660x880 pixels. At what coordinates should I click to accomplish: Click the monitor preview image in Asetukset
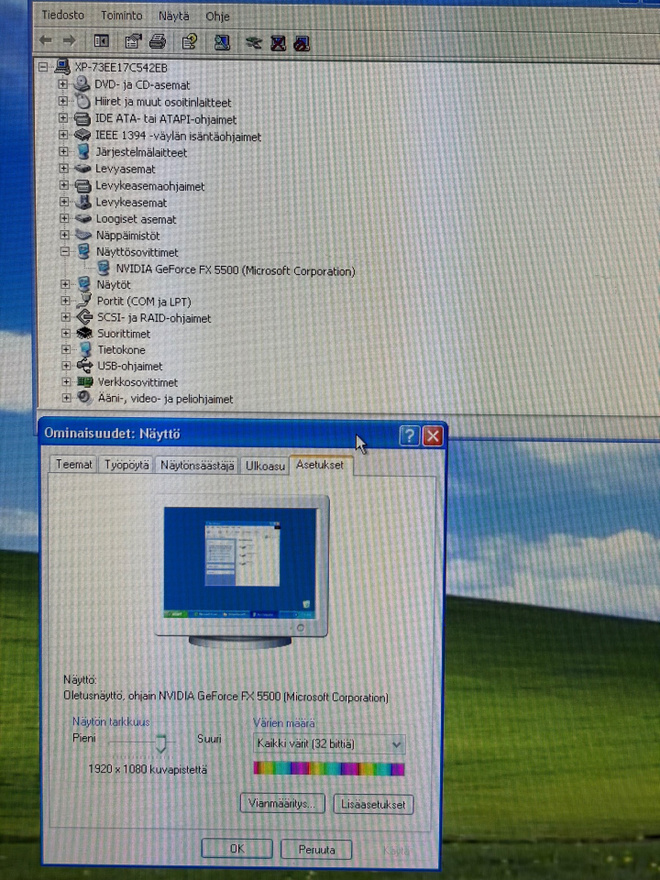(x=241, y=571)
